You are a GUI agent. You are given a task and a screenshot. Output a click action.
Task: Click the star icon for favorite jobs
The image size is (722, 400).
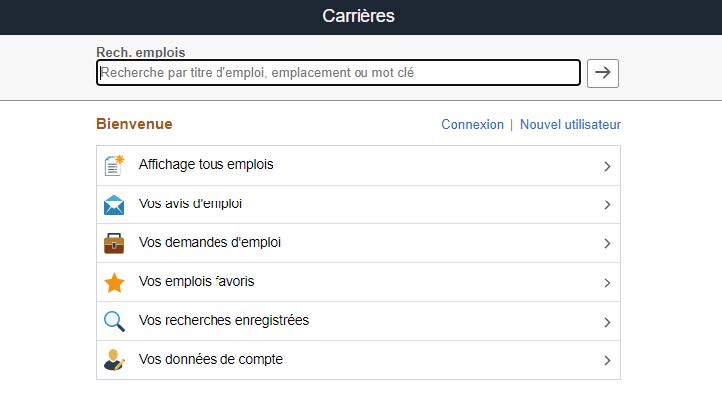[114, 283]
